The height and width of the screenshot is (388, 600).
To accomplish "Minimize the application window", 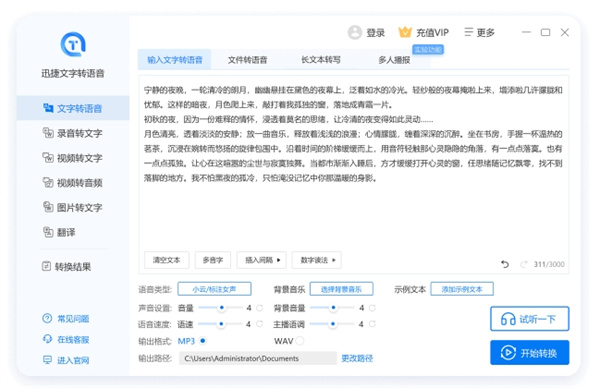I will tap(527, 32).
